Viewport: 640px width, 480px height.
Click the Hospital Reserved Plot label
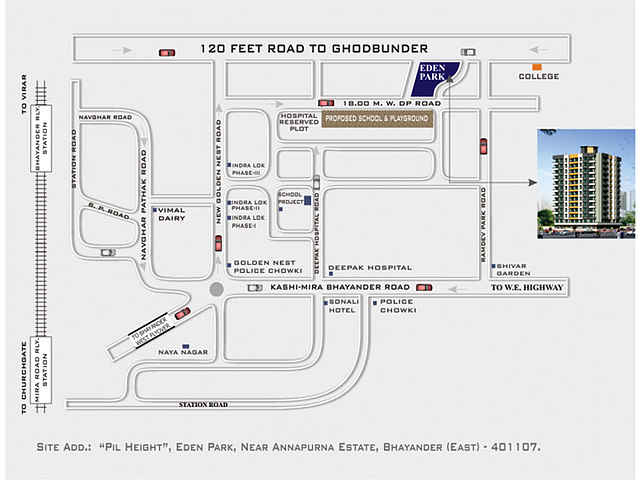tap(299, 122)
